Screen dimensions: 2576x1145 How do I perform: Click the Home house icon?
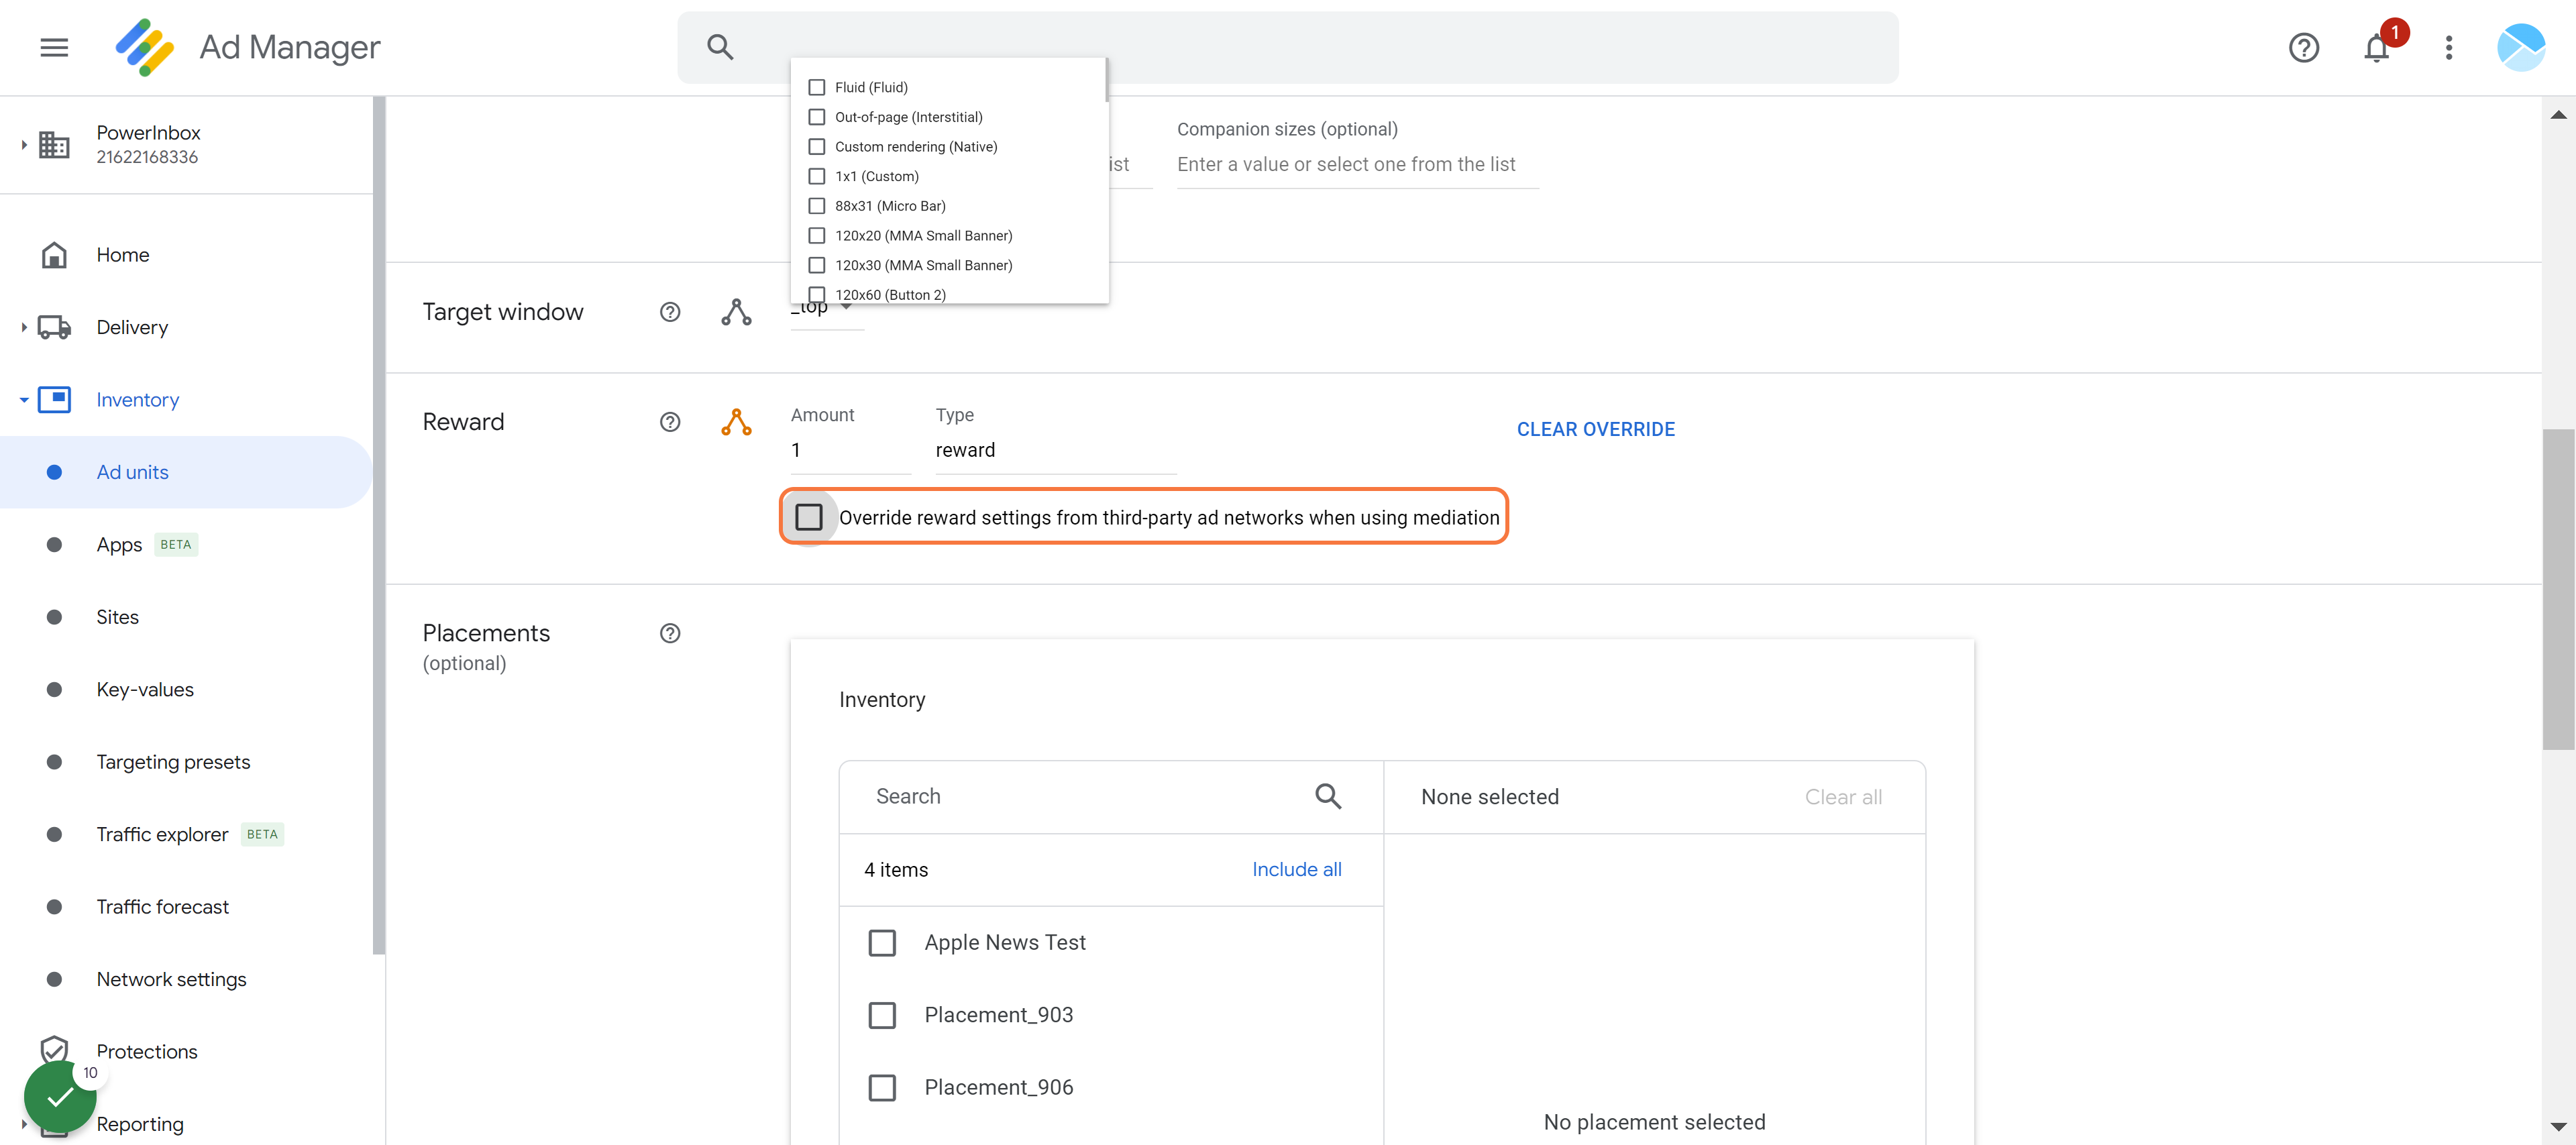pyautogui.click(x=54, y=255)
